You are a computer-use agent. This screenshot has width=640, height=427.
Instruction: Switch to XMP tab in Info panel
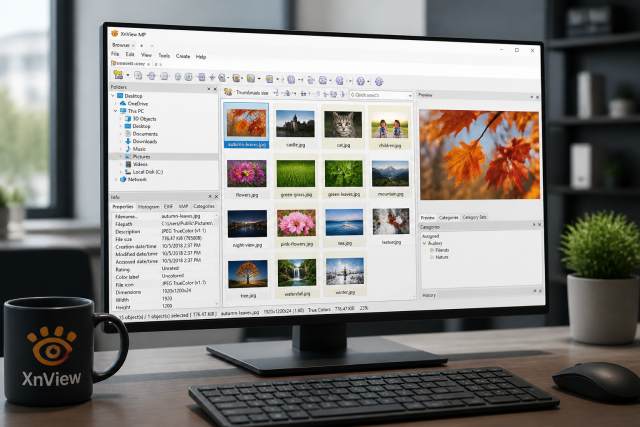(183, 207)
